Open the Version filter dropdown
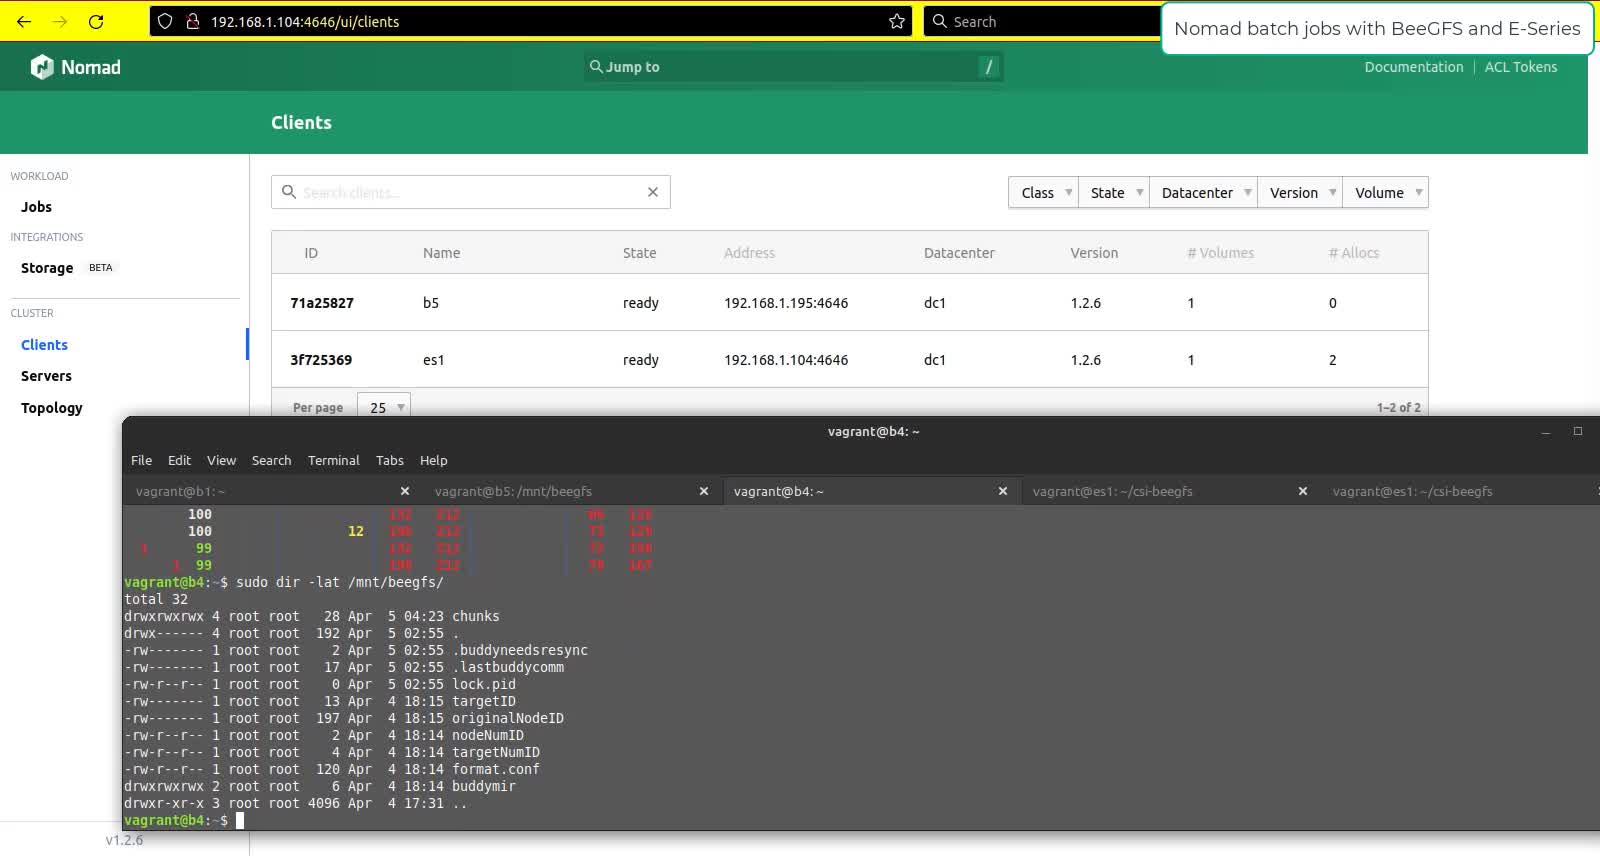Image resolution: width=1600 pixels, height=856 pixels. [1300, 192]
